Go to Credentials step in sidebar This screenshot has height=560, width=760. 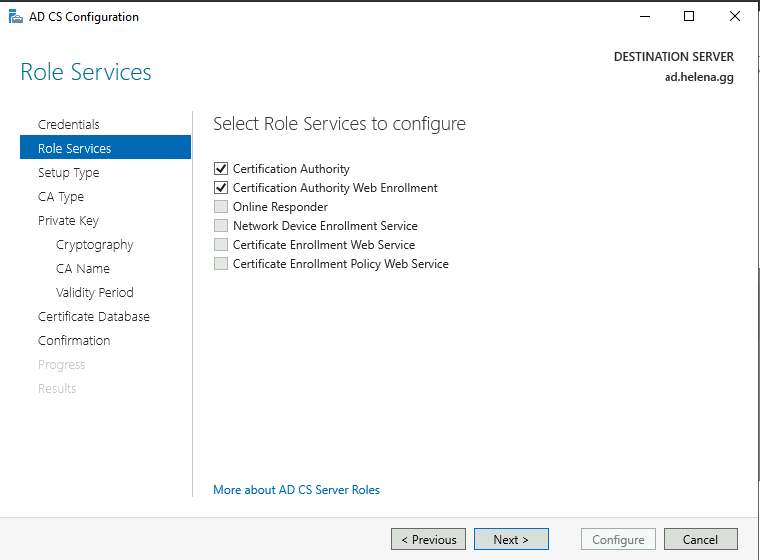(69, 125)
